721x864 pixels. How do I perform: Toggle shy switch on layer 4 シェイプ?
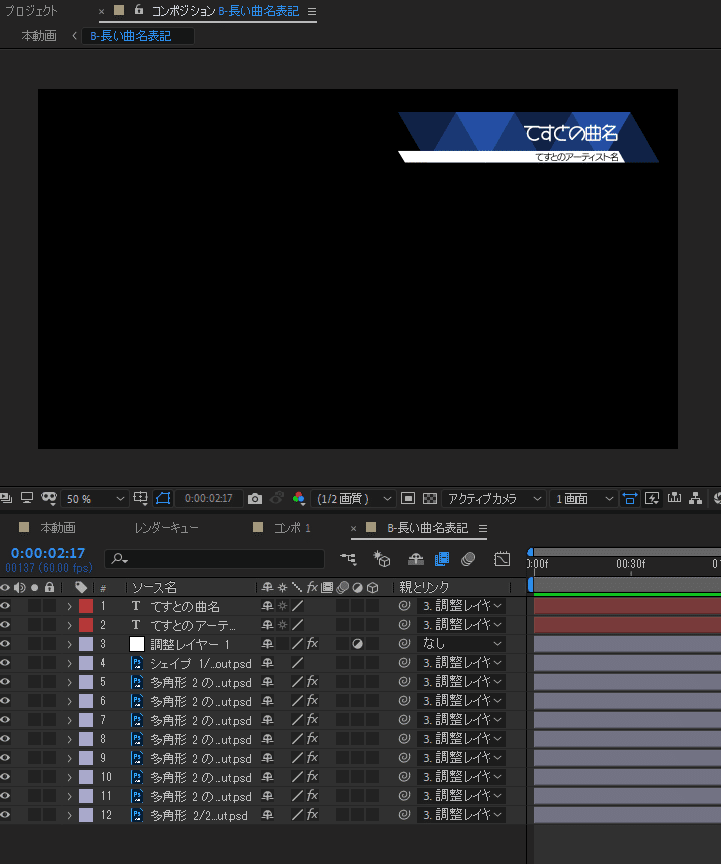[267, 663]
